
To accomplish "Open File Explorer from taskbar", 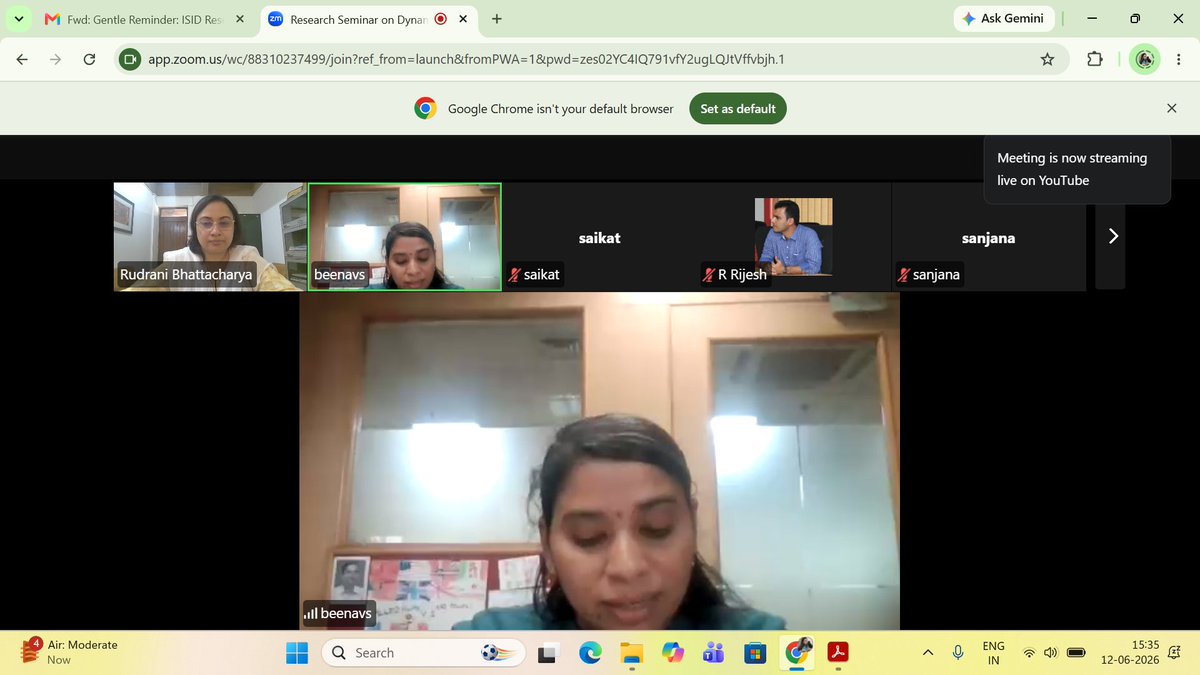I will tap(631, 653).
